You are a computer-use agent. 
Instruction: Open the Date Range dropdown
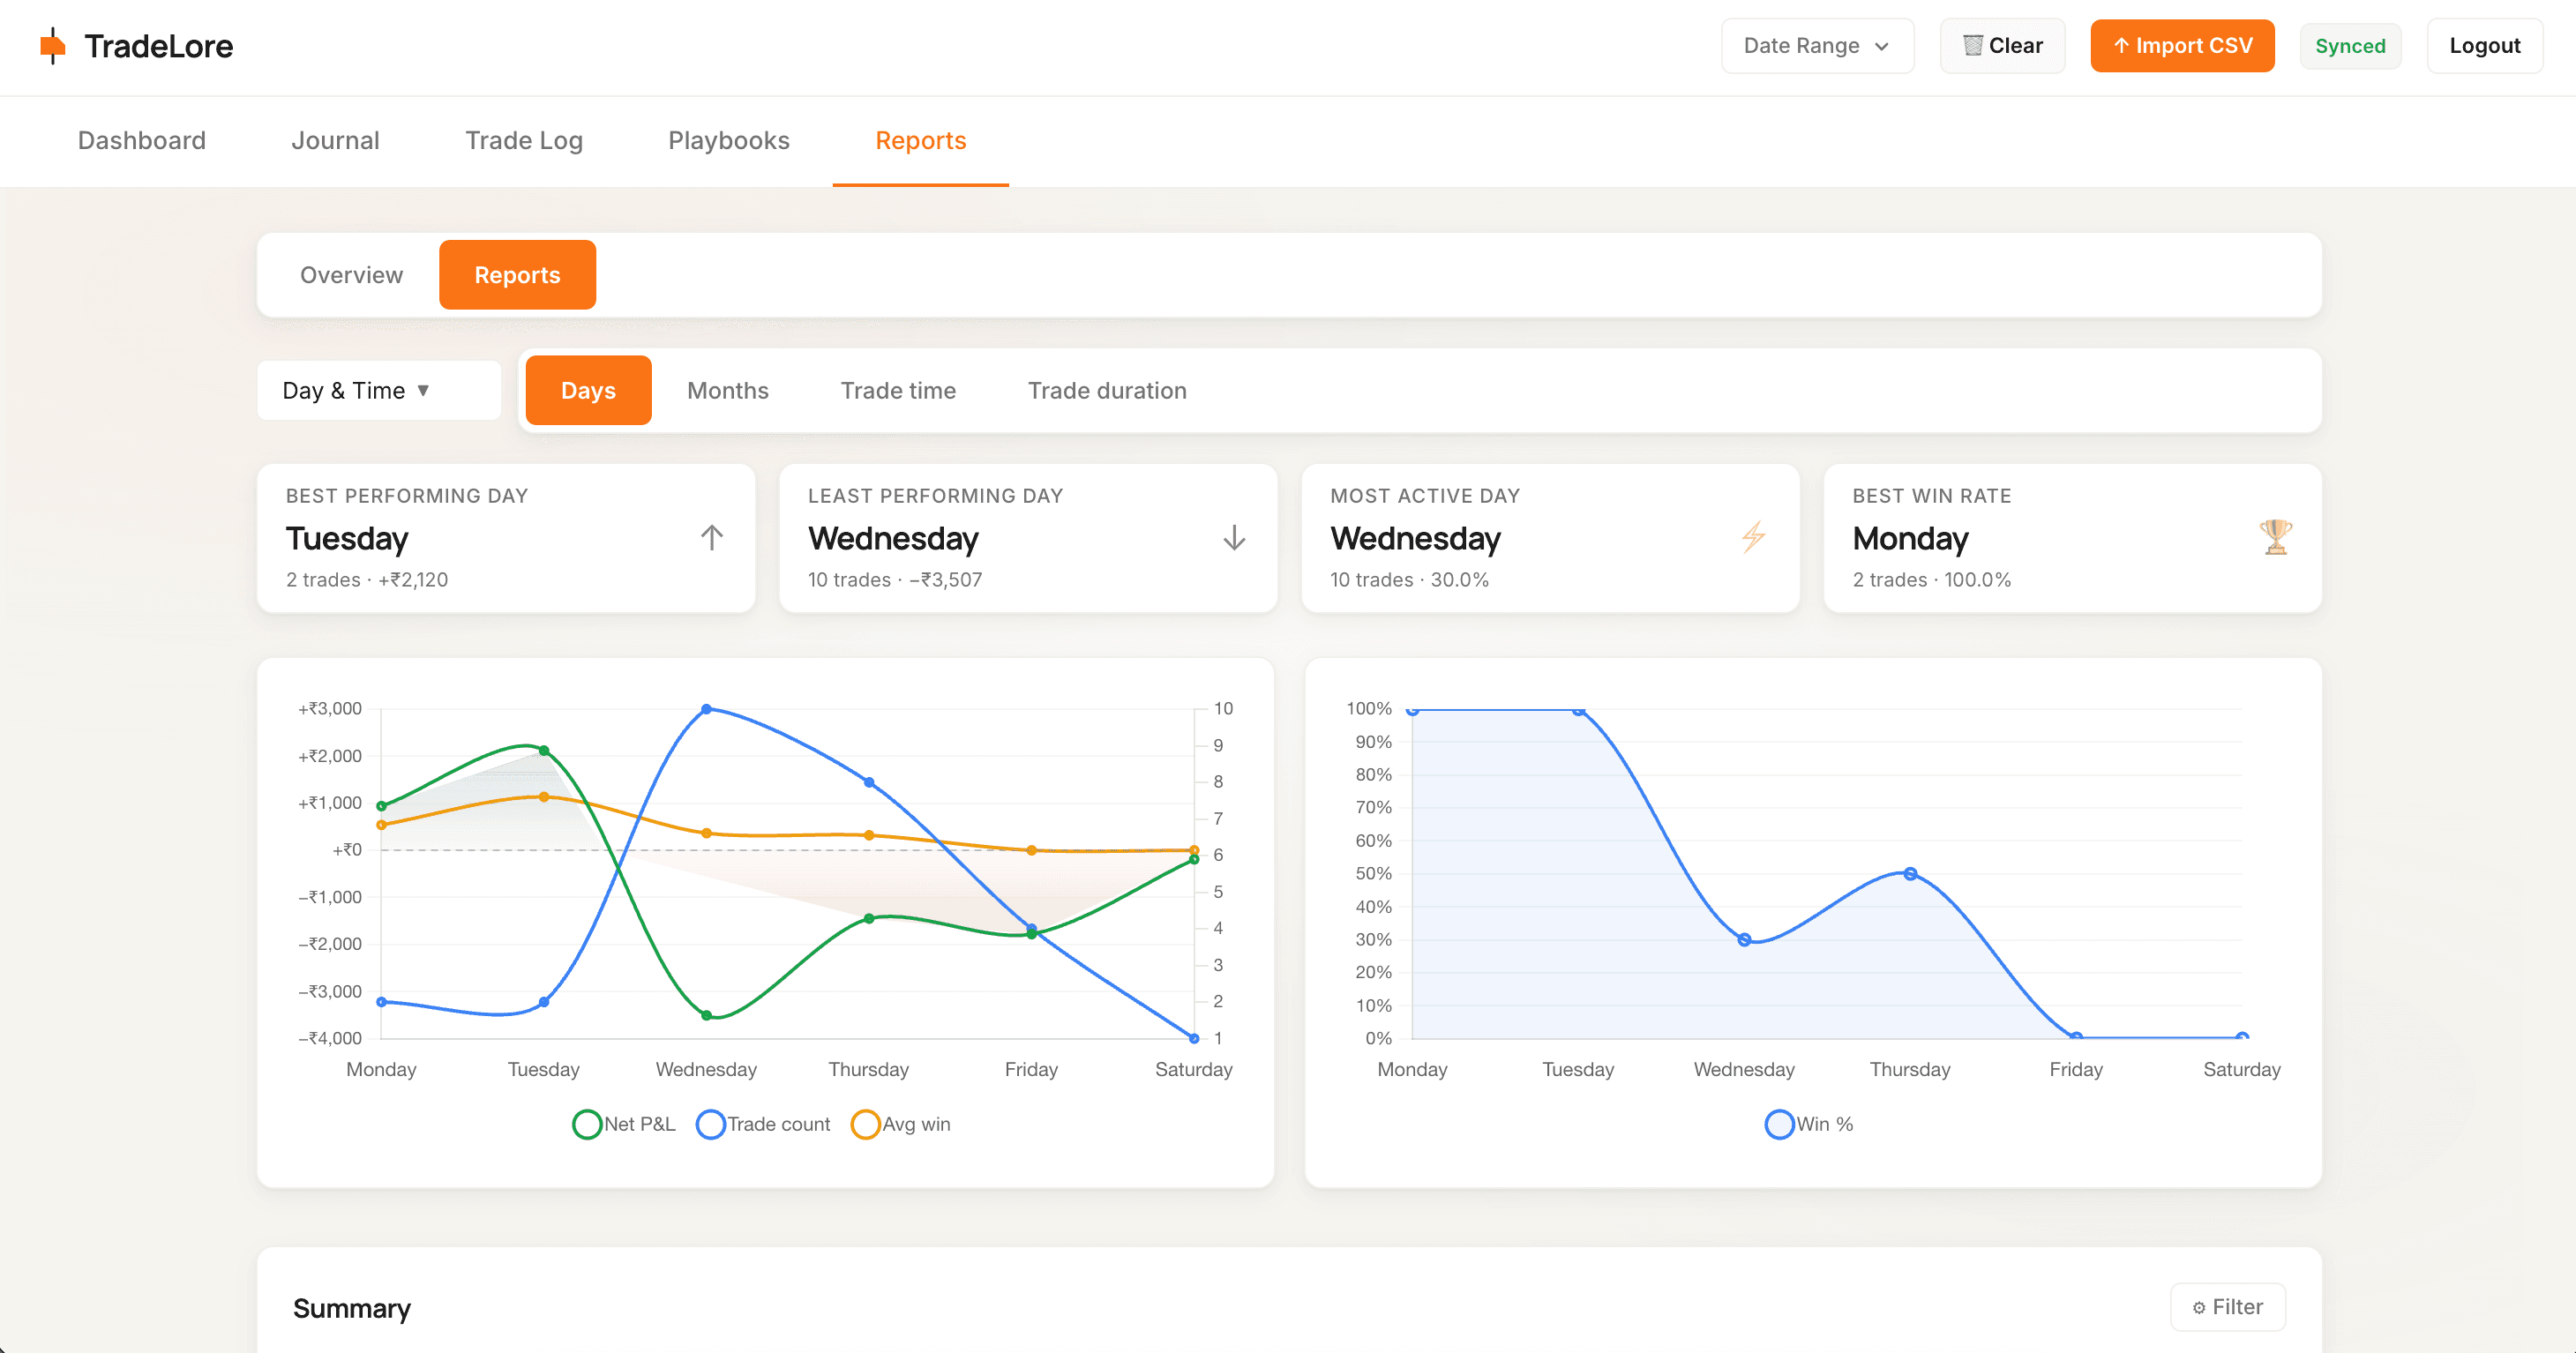click(1817, 46)
